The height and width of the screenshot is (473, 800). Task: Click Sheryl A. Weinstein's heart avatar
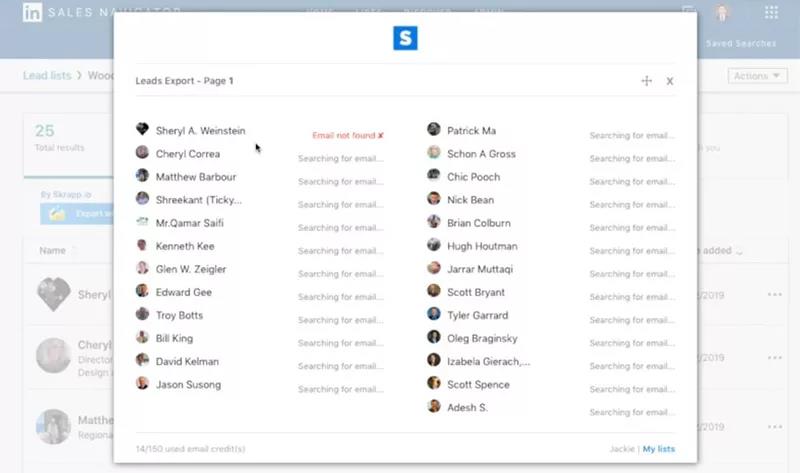(x=143, y=130)
